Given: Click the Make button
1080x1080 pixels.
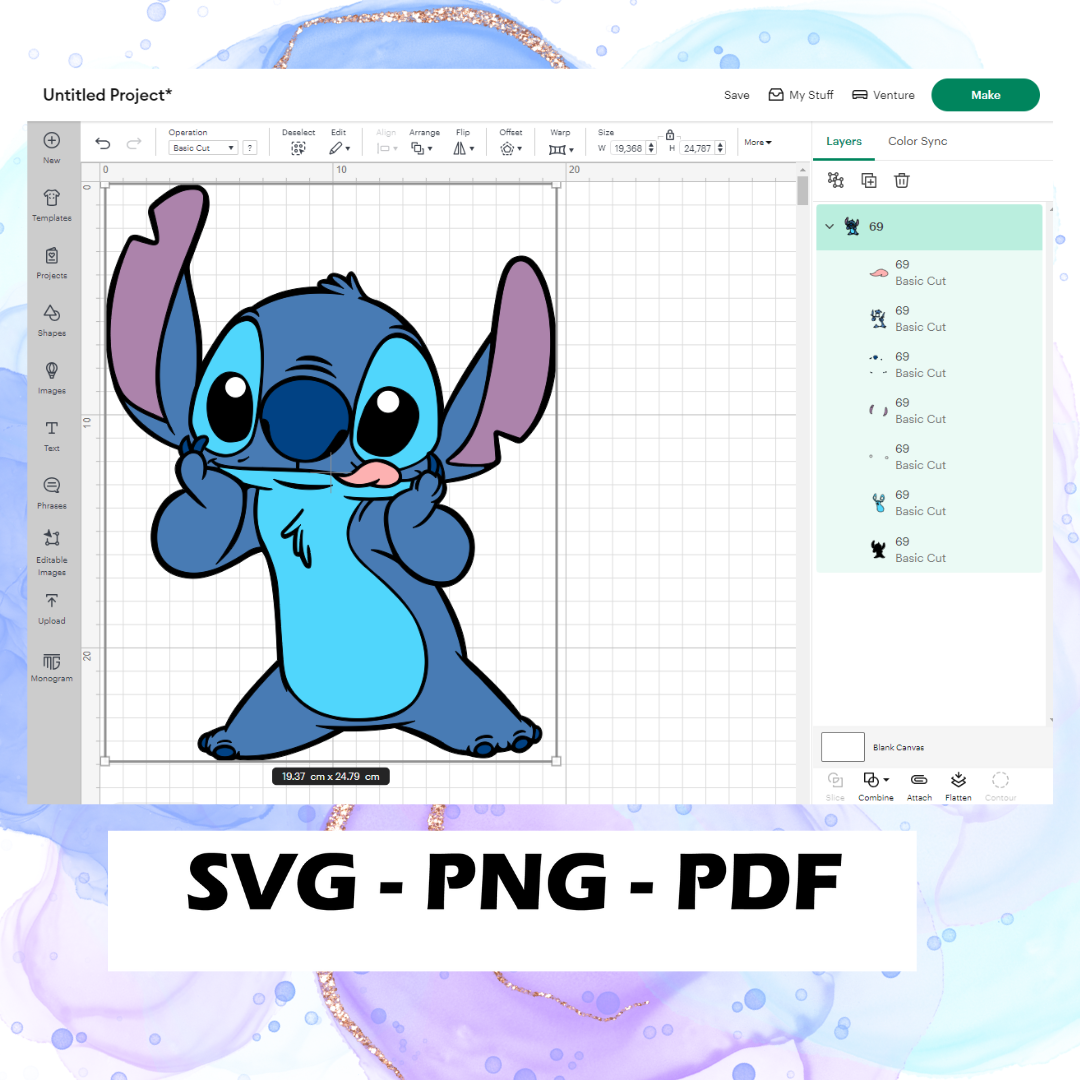Looking at the screenshot, I should pos(985,95).
